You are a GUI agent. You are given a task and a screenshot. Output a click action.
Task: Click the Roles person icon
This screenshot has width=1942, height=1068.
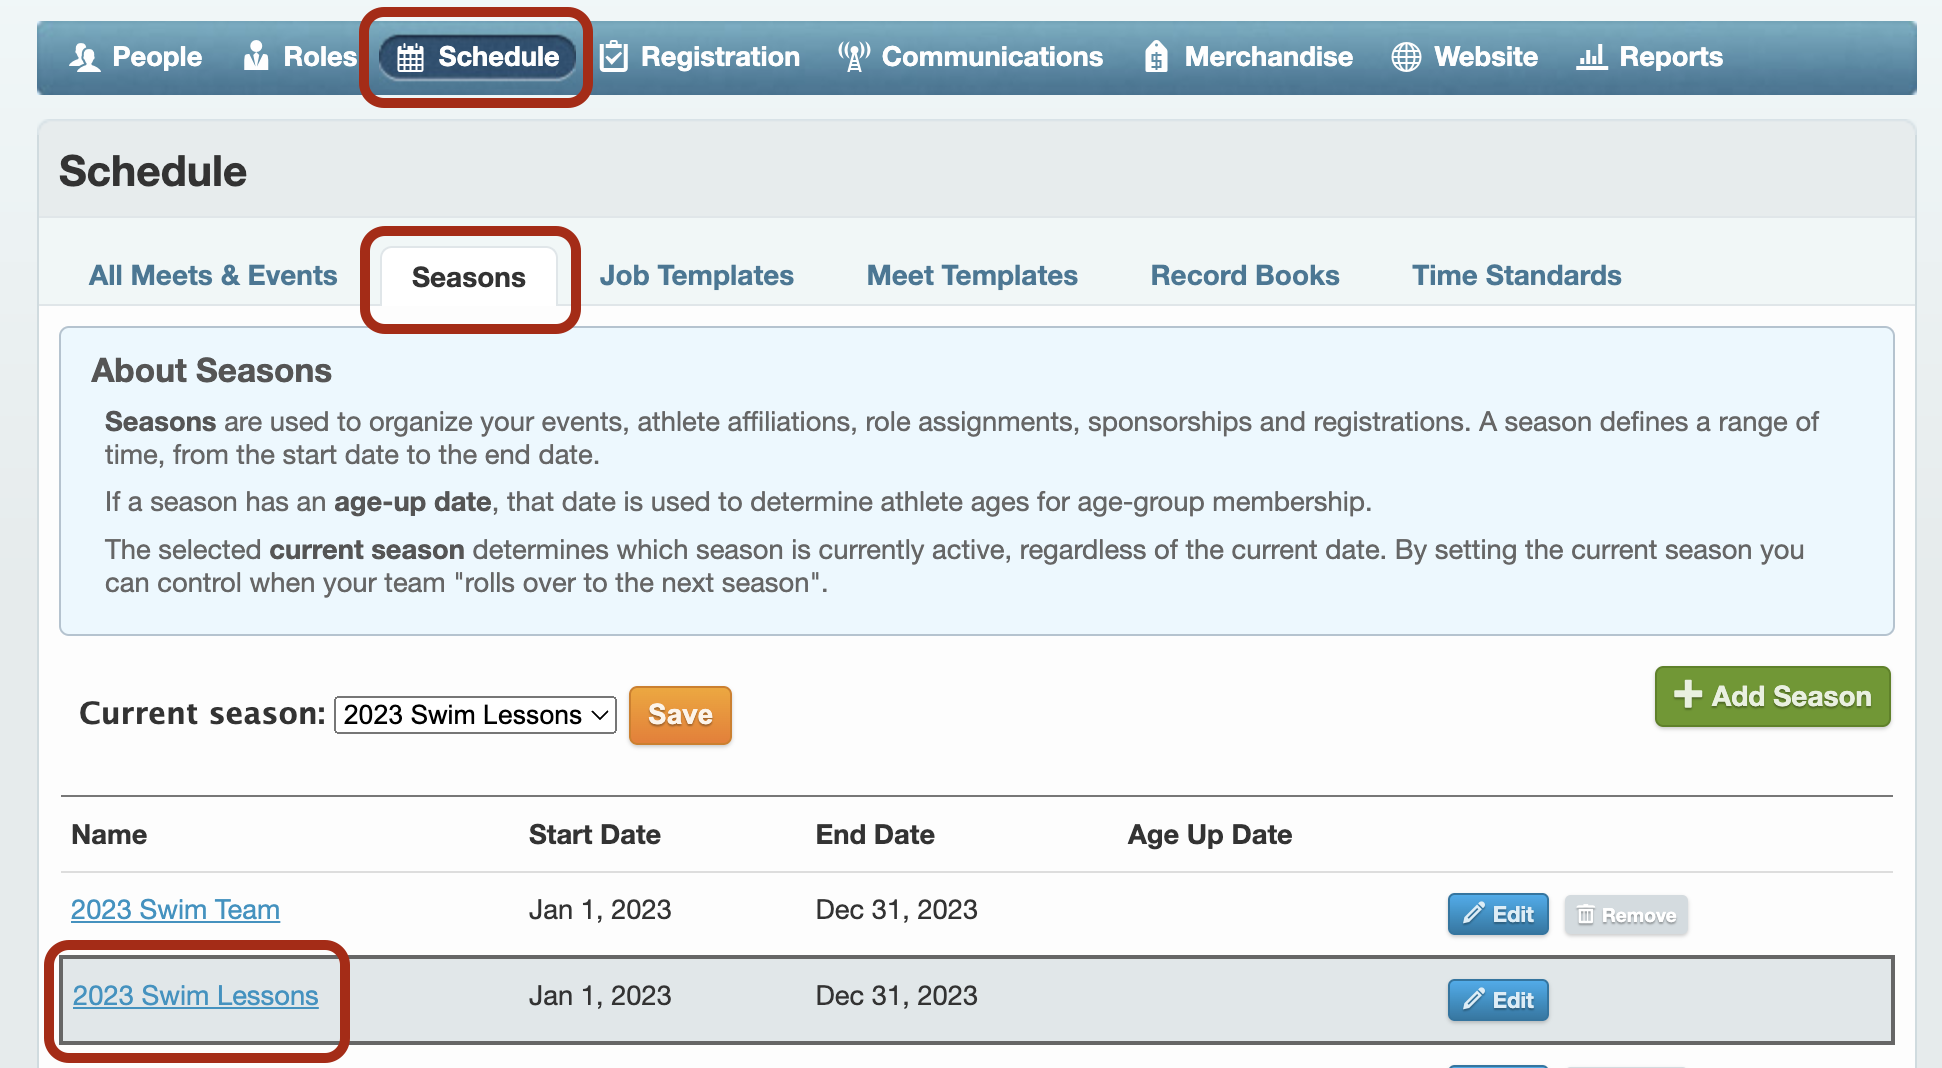[x=257, y=56]
